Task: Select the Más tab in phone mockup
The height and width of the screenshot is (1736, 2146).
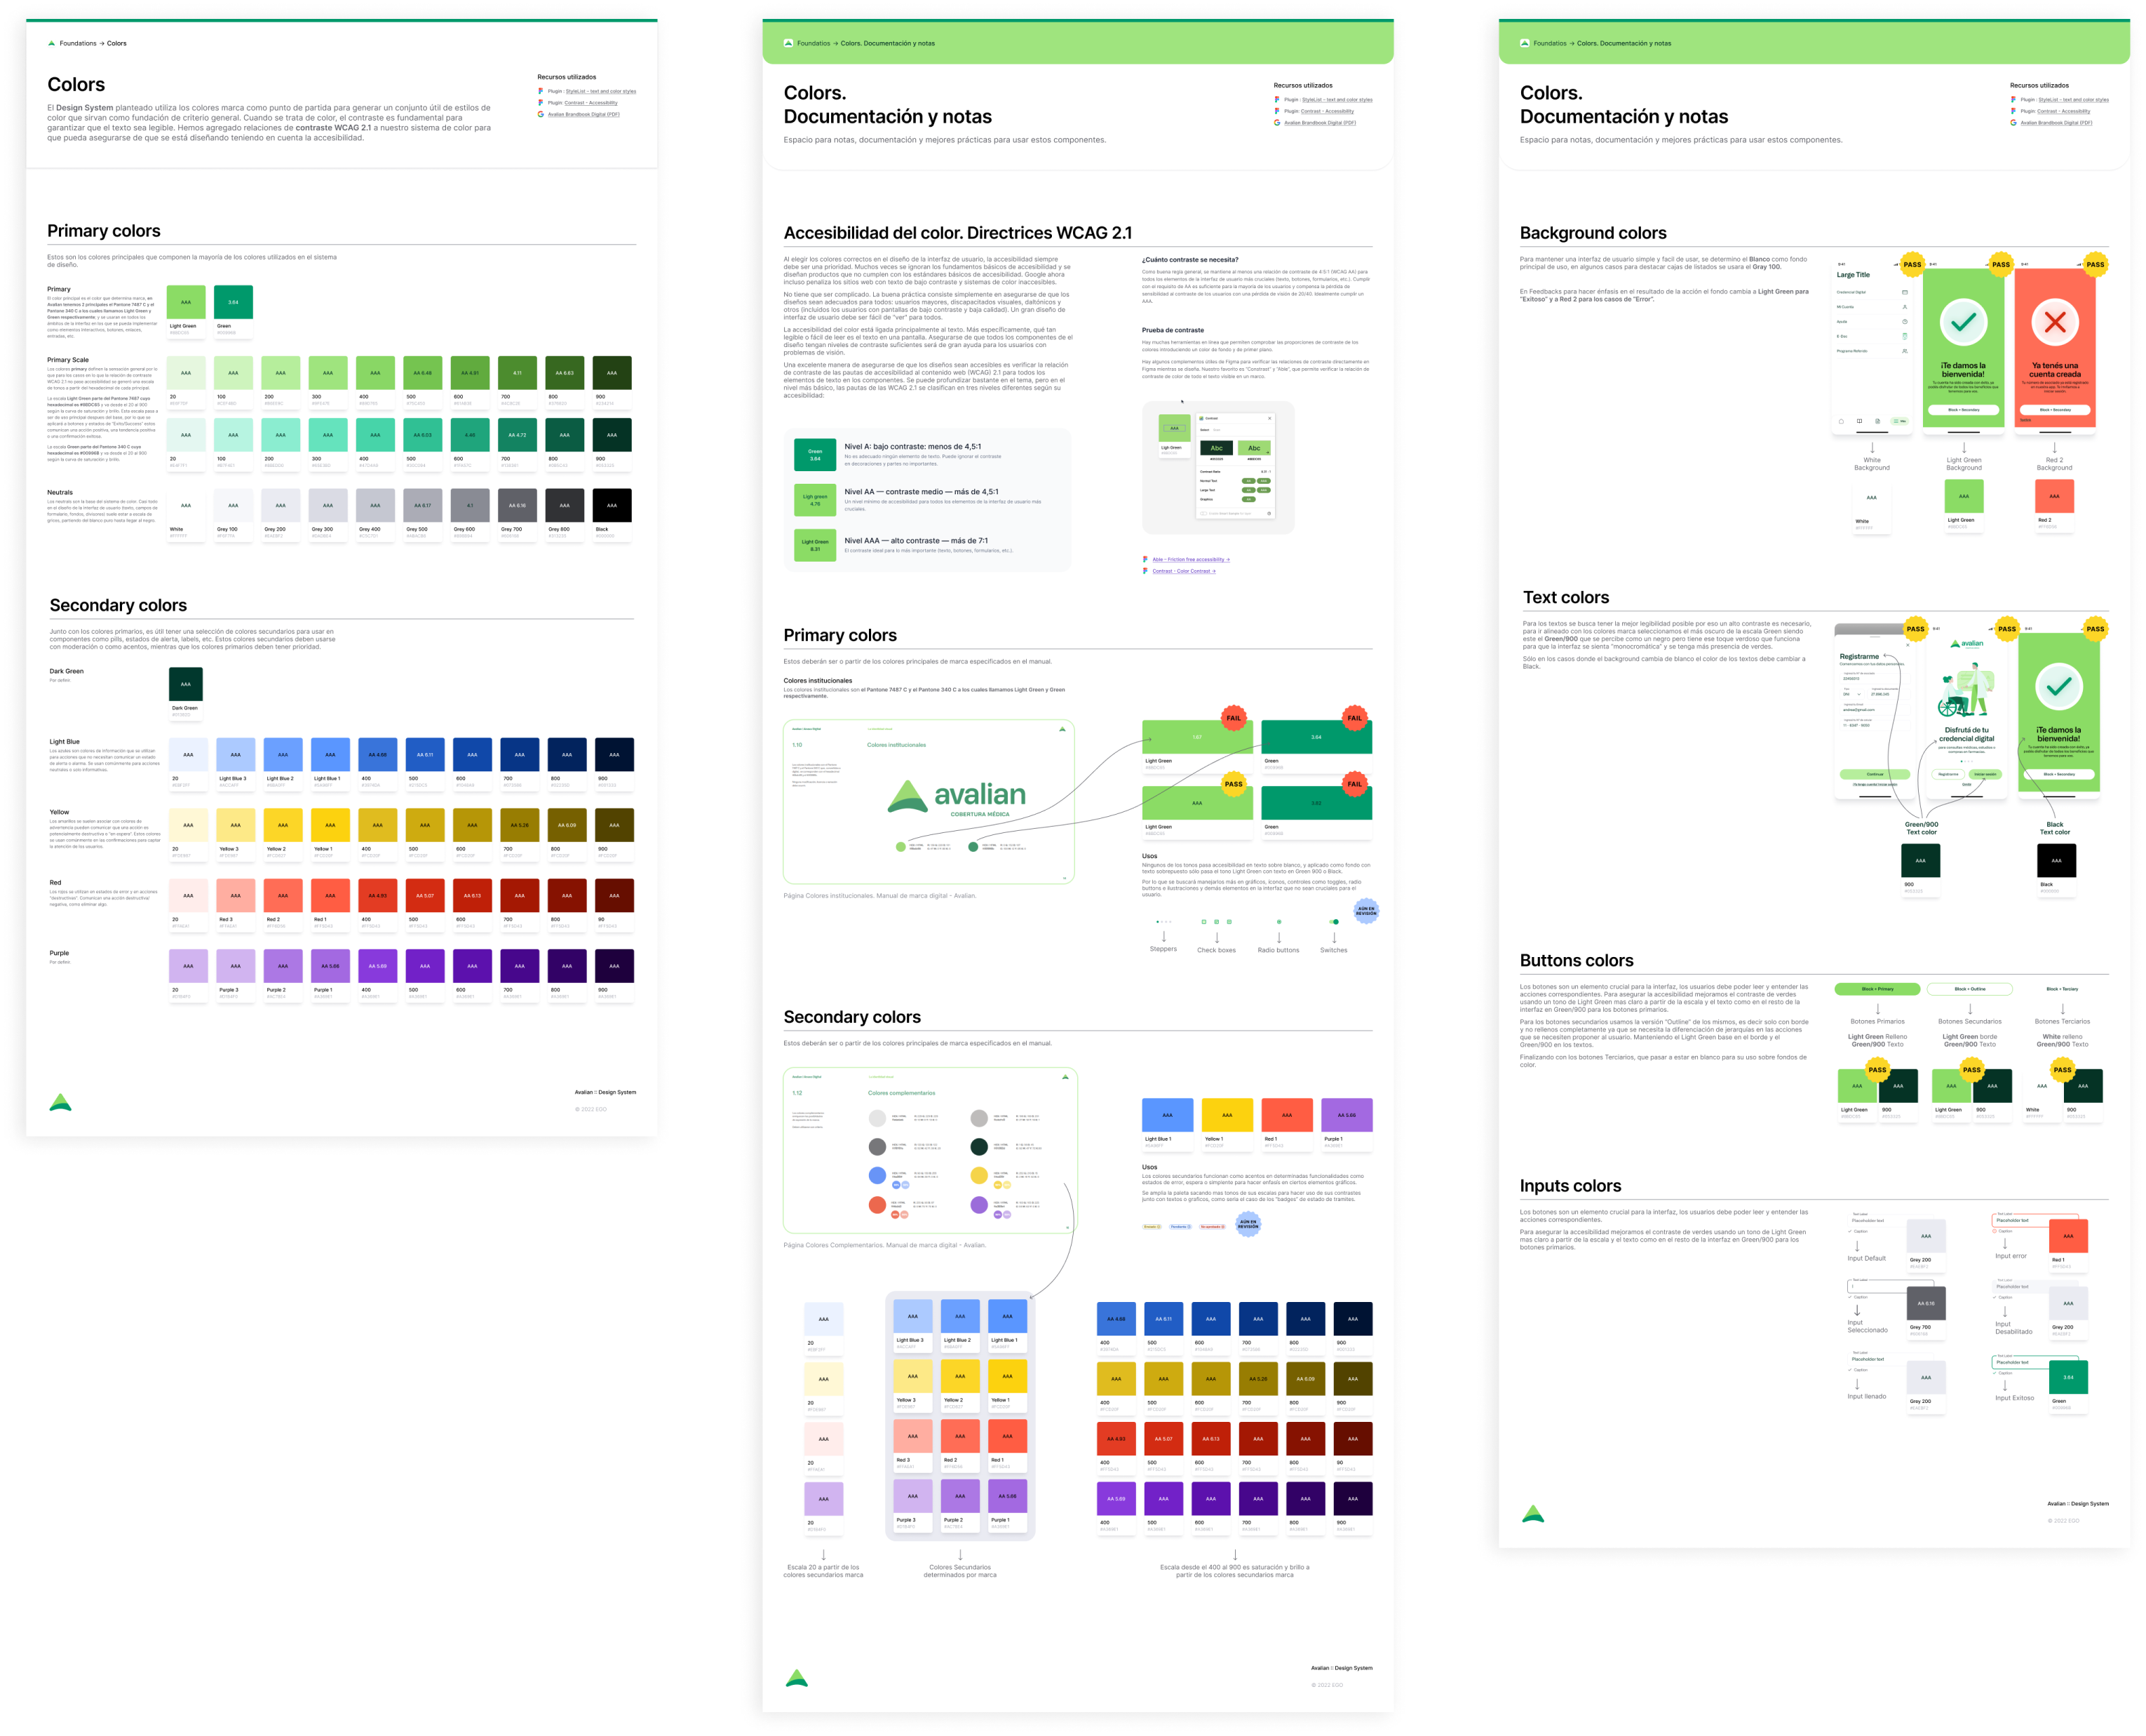Action: pyautogui.click(x=1899, y=421)
